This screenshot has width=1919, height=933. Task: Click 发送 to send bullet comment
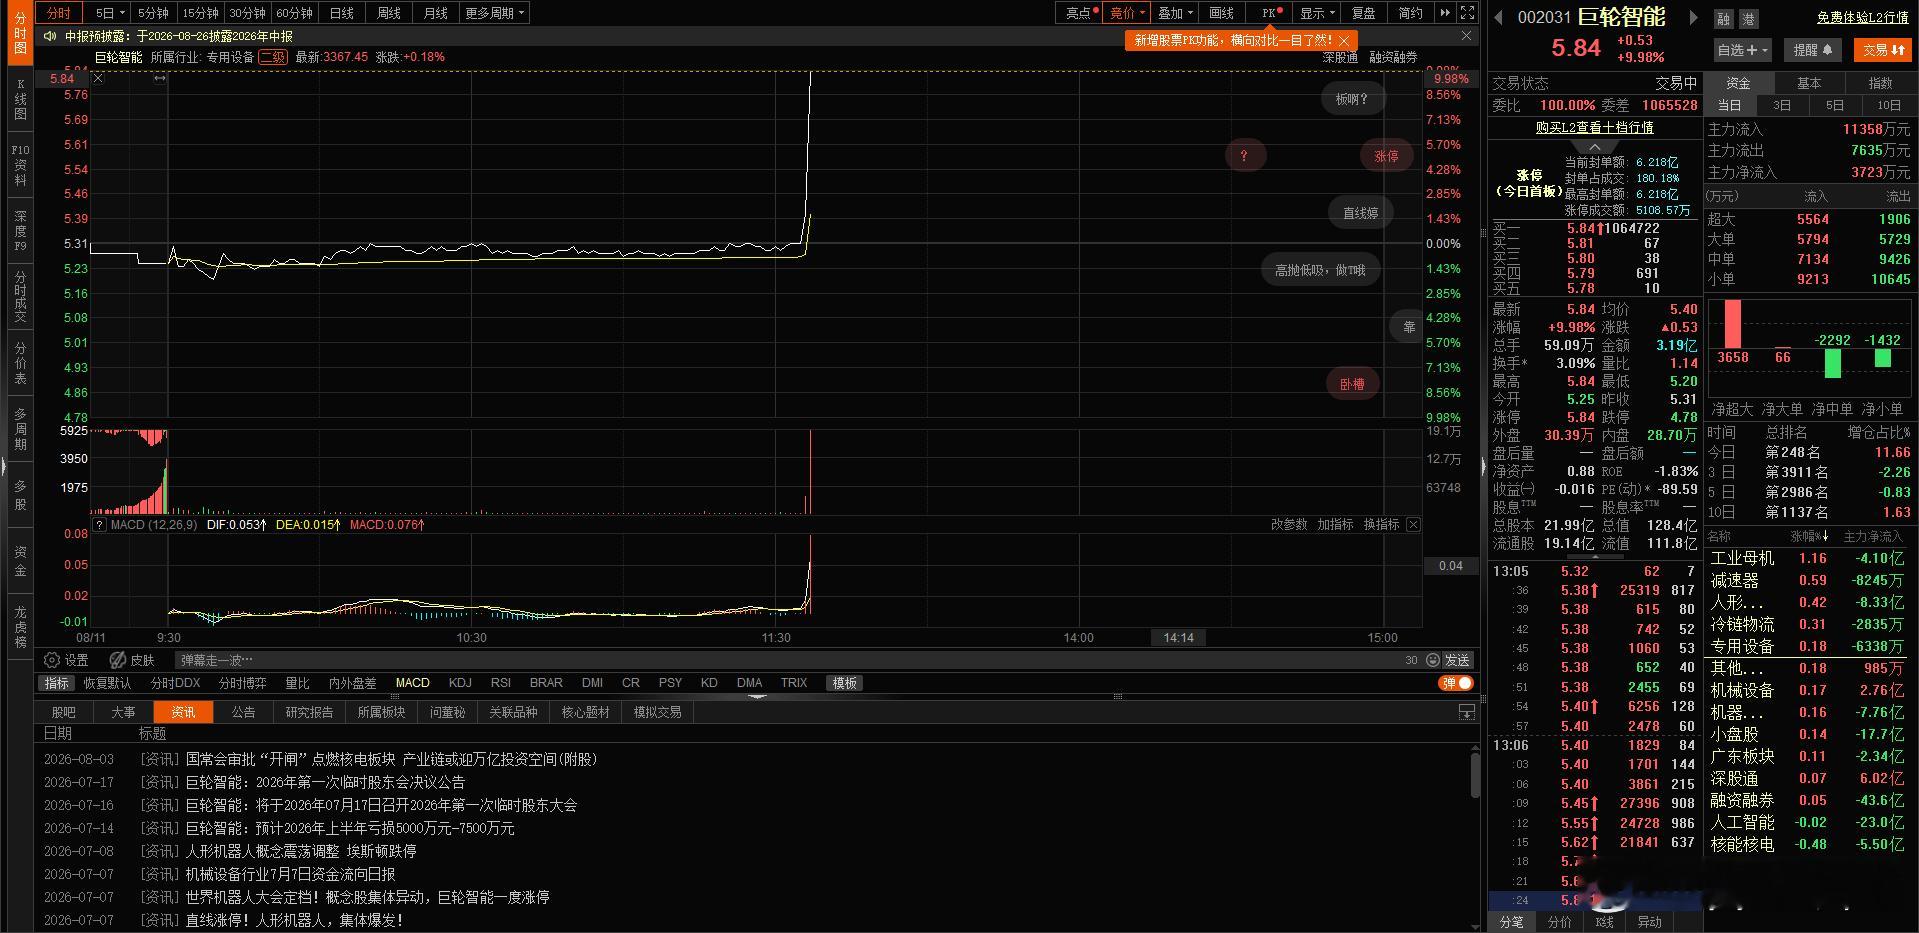[1457, 660]
